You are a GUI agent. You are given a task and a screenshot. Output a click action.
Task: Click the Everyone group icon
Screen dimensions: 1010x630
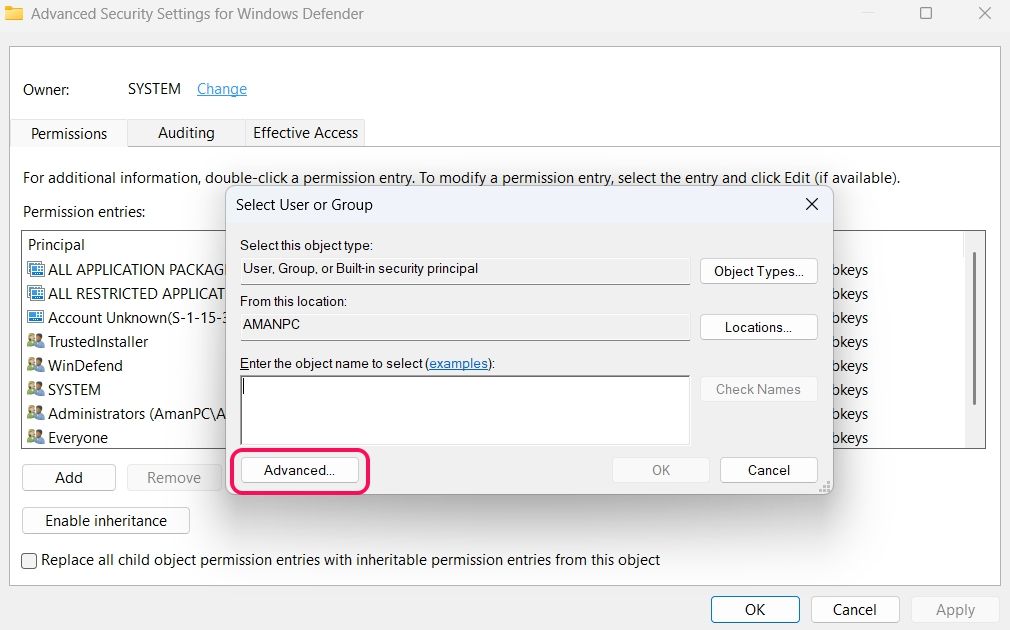pos(36,436)
